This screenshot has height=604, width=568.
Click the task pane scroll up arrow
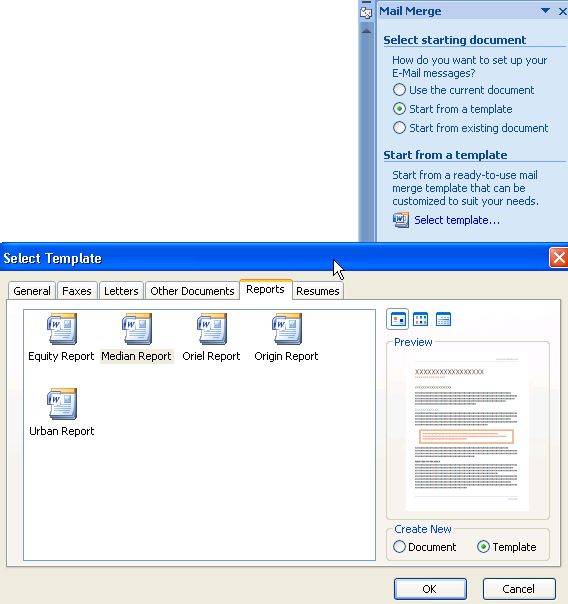pyautogui.click(x=367, y=30)
